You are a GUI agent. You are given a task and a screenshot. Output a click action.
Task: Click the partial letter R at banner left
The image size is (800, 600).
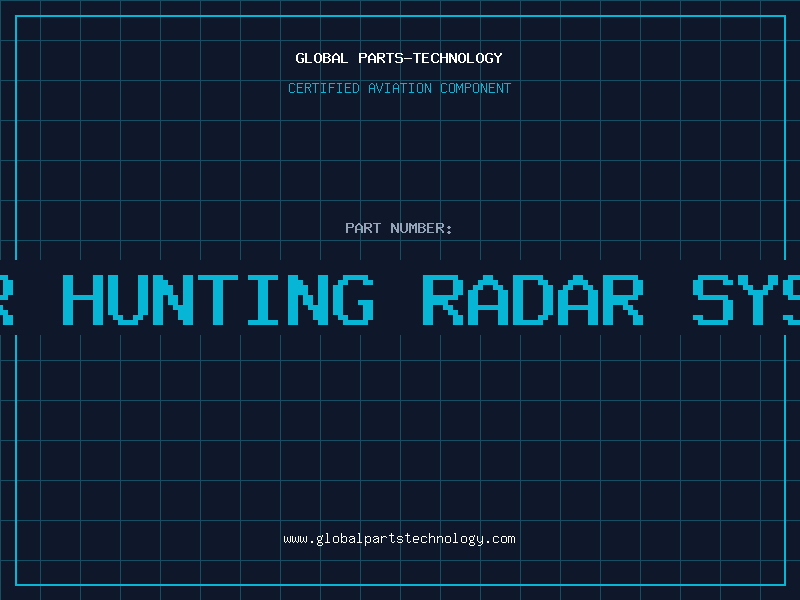(6, 298)
